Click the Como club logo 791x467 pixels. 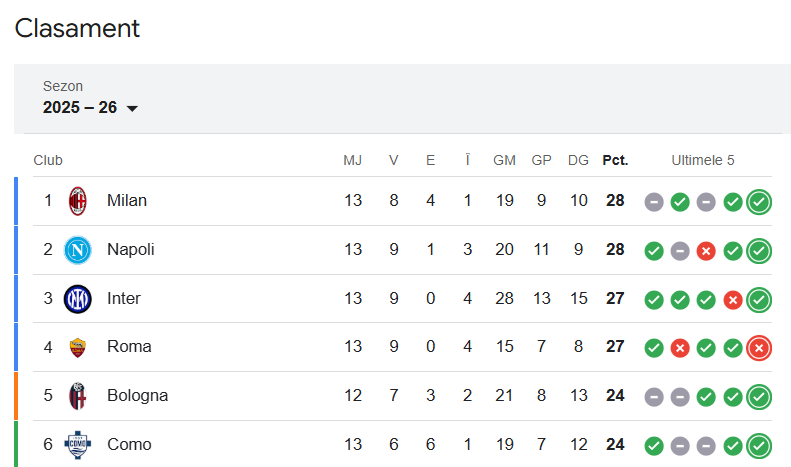tap(78, 444)
